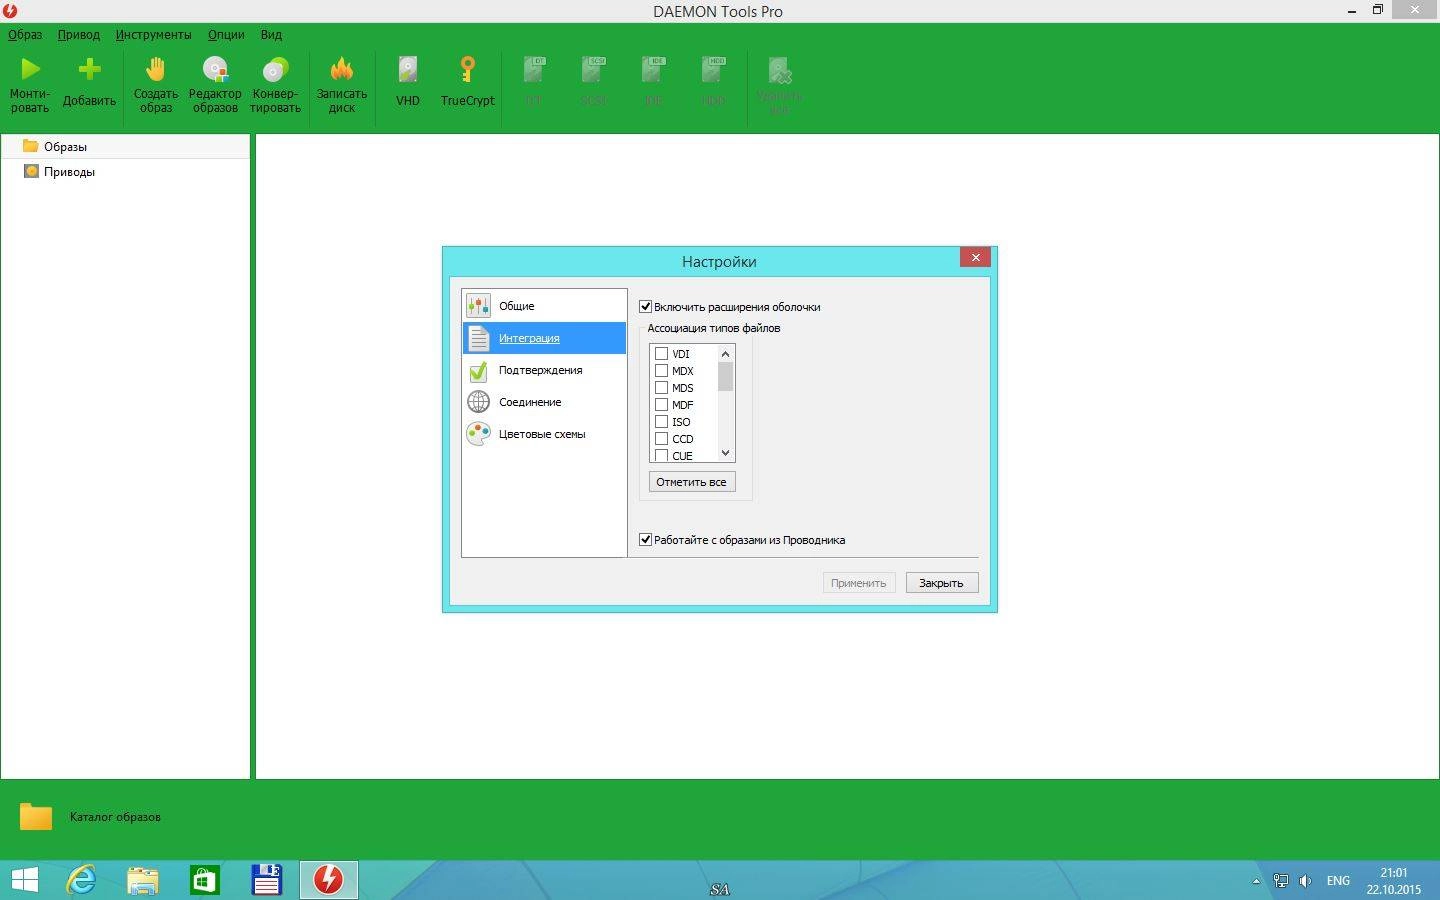1440x900 pixels.
Task: Open the Вид menu
Action: click(x=271, y=34)
